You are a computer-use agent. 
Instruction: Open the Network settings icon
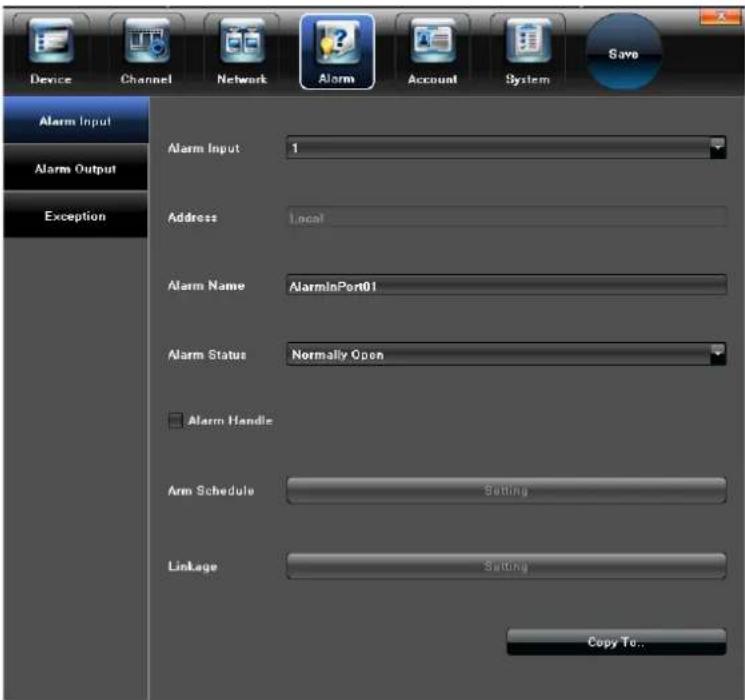[241, 51]
